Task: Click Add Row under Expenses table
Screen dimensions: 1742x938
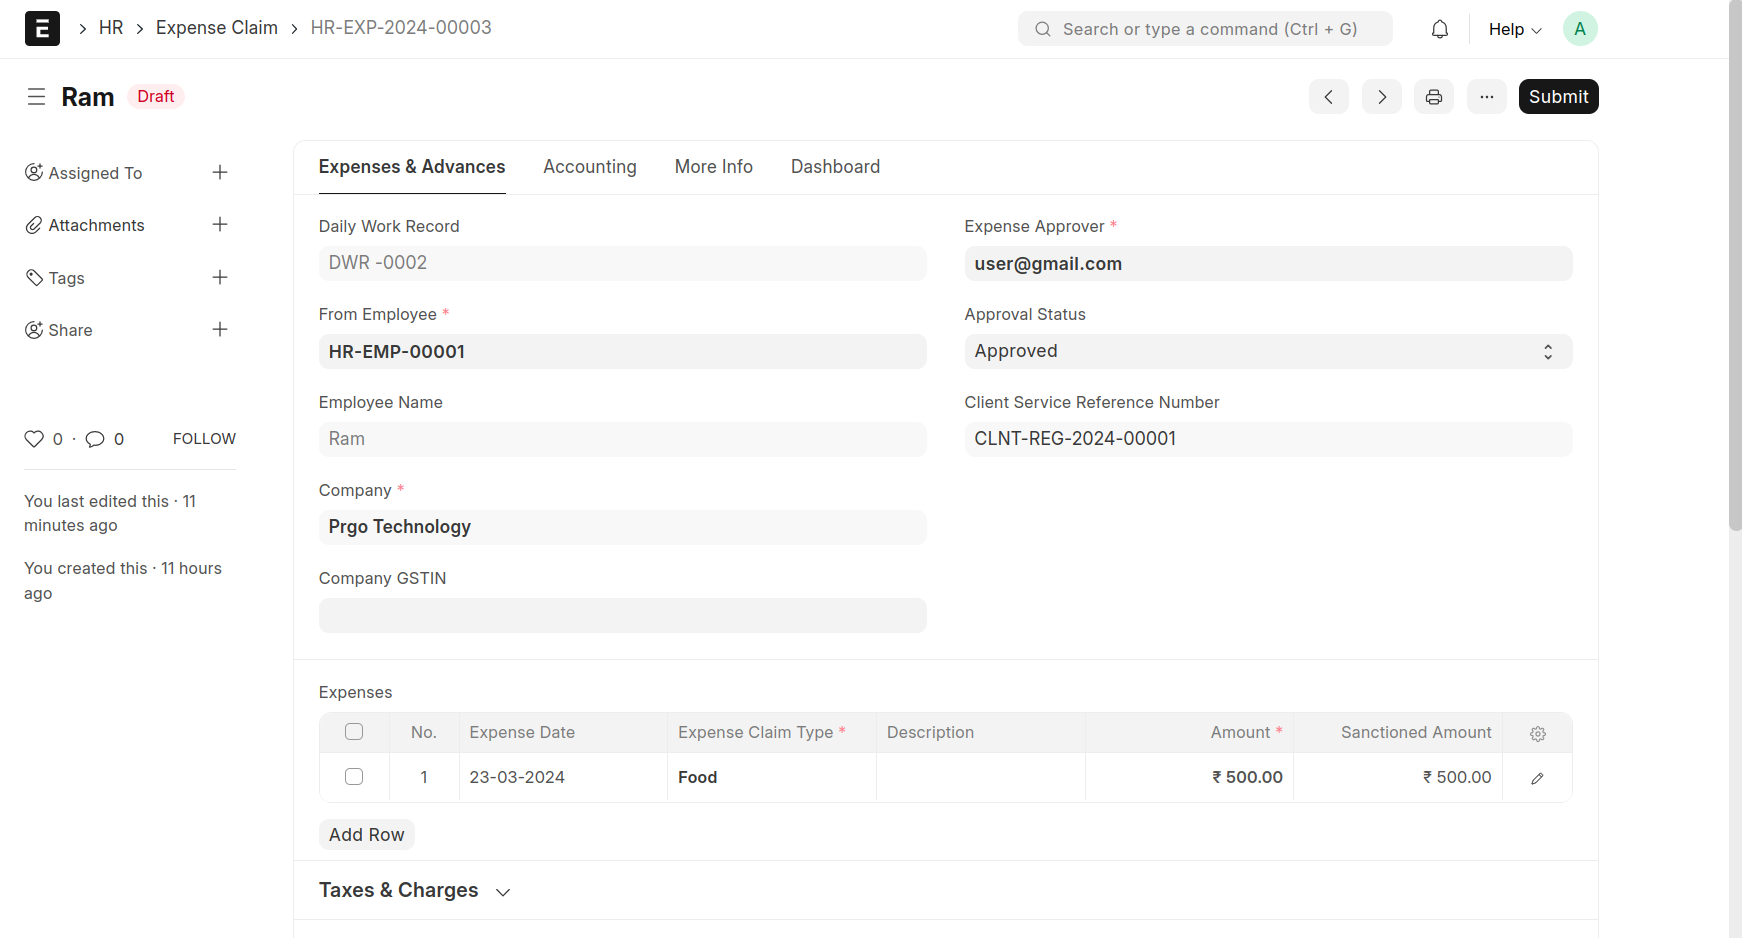Action: pos(366,835)
